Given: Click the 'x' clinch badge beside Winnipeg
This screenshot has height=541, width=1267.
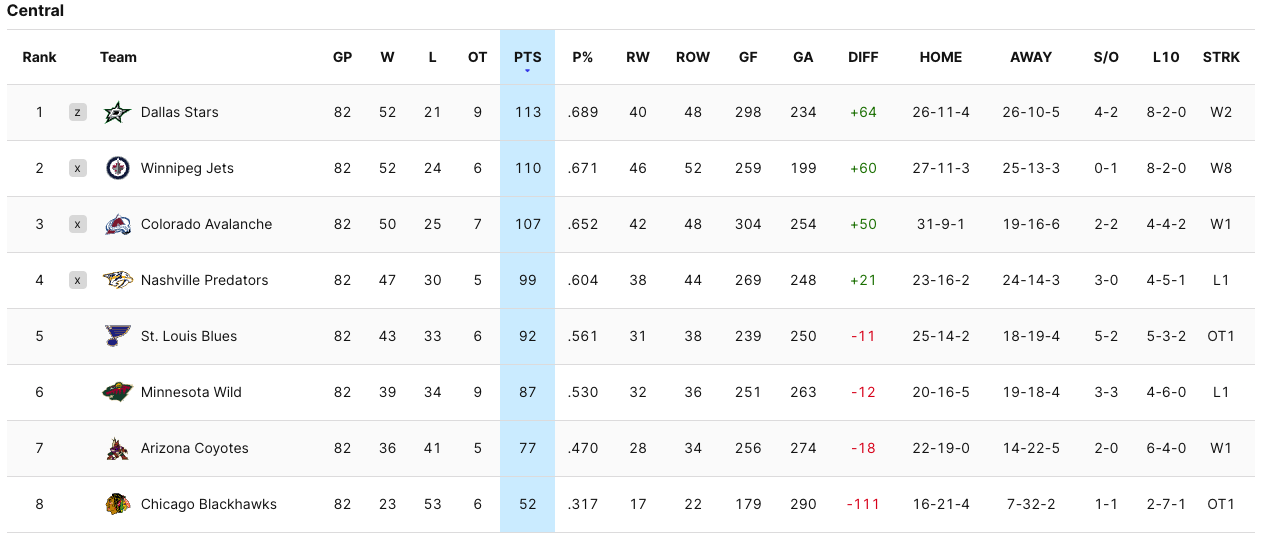Looking at the screenshot, I should tap(78, 168).
